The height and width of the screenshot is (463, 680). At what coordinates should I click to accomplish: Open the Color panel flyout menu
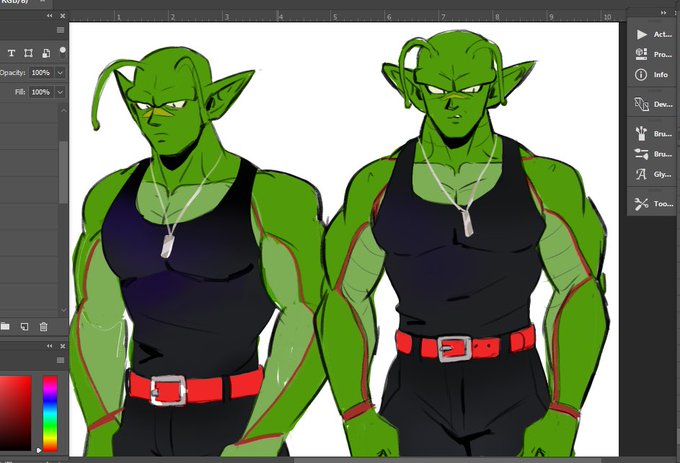[x=60, y=360]
